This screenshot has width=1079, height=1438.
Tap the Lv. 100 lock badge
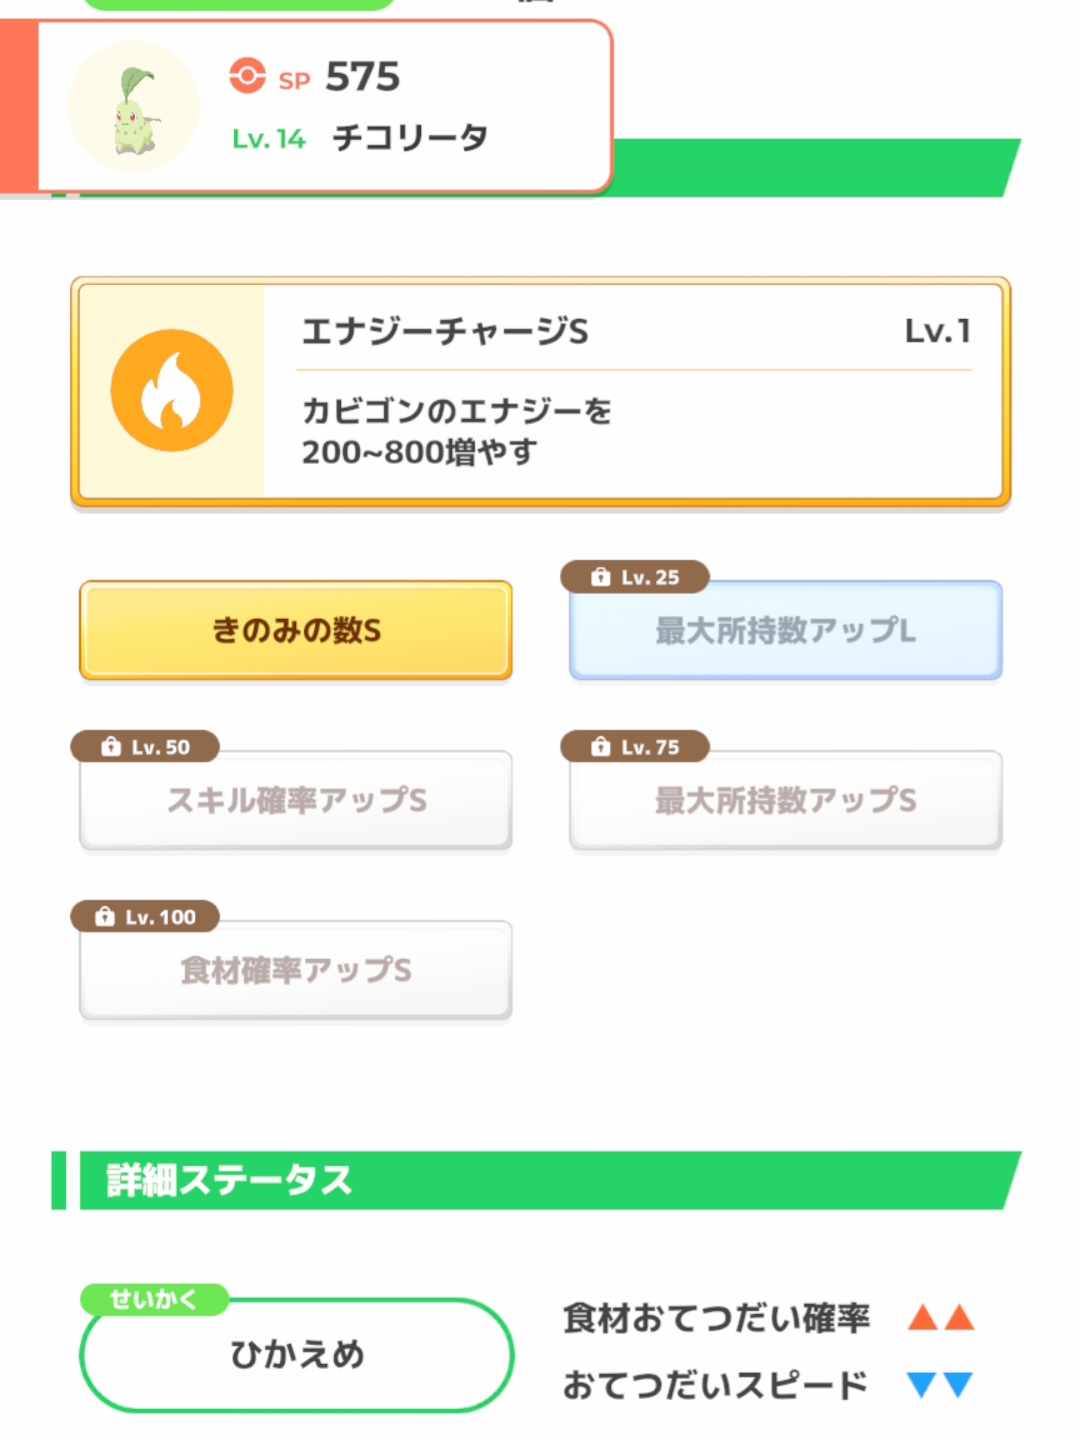coord(145,917)
